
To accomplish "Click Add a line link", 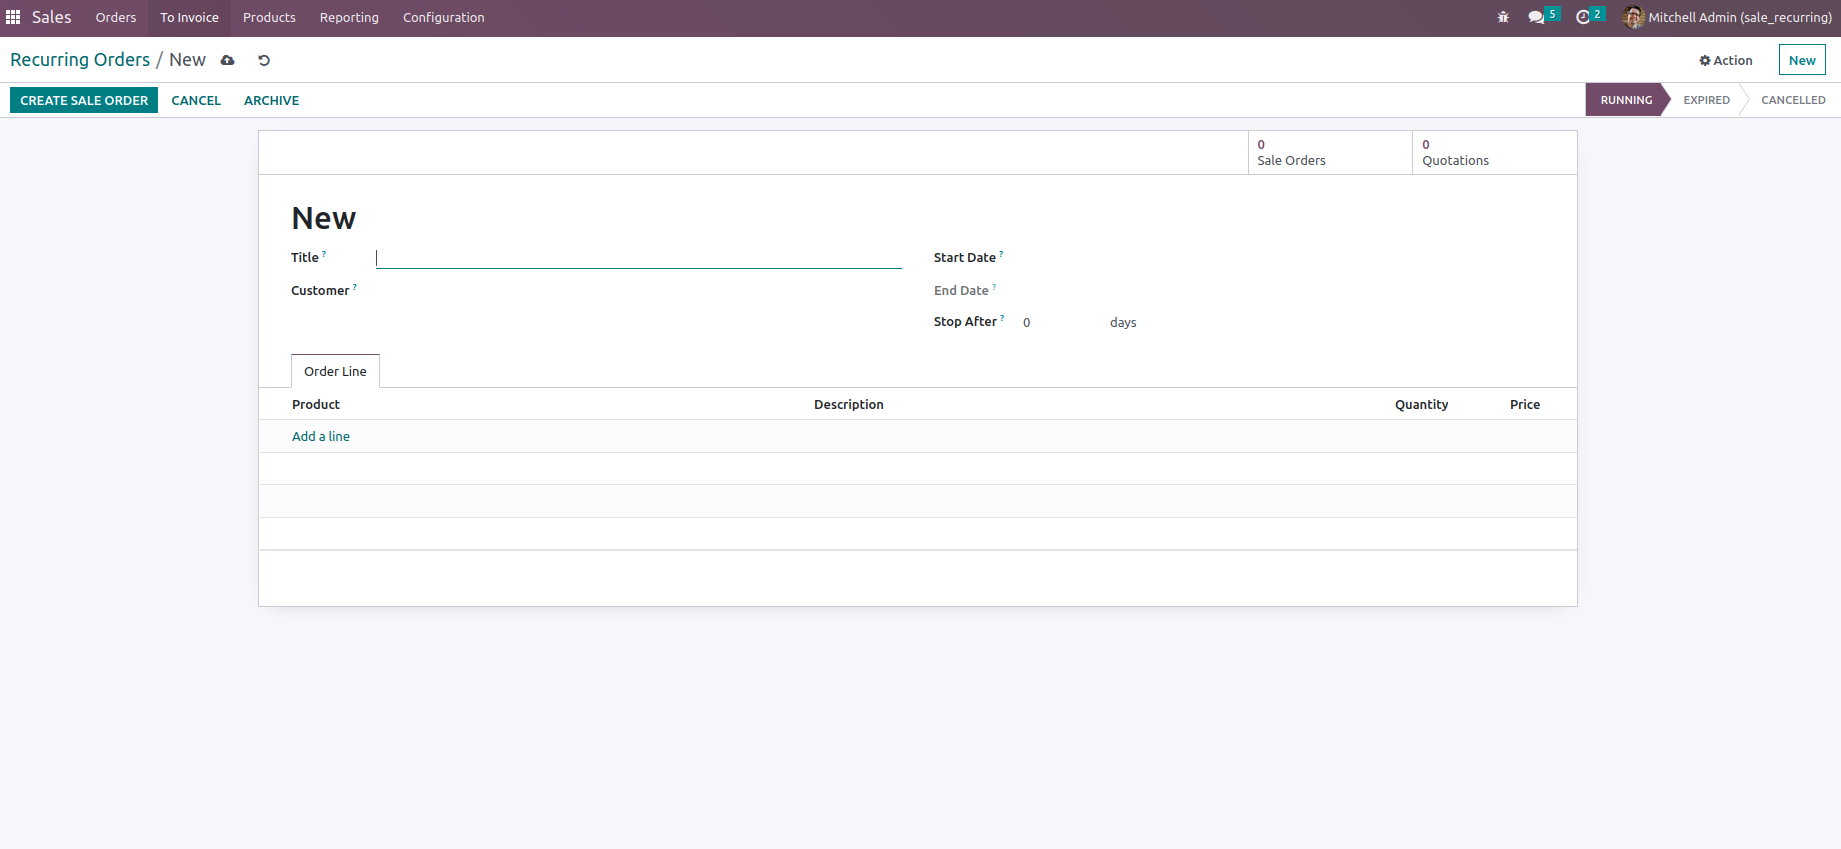I will (x=321, y=436).
